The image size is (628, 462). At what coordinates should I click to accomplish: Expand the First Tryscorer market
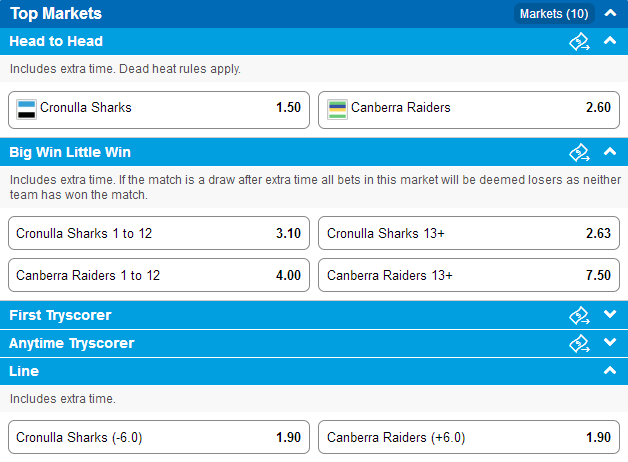pos(610,314)
